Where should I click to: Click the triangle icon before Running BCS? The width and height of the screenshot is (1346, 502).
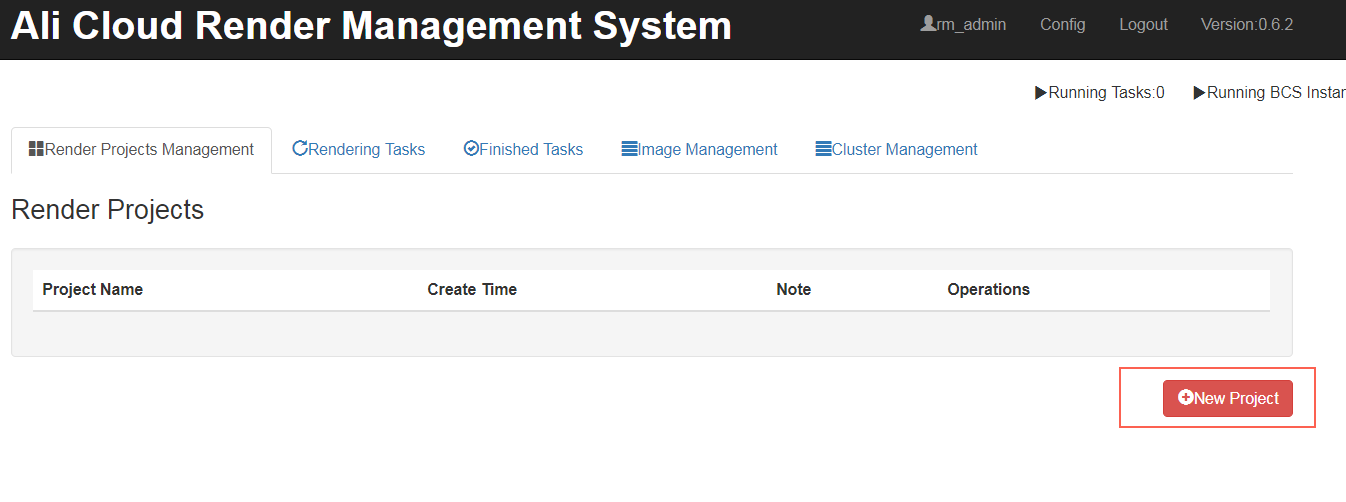[x=1200, y=93]
